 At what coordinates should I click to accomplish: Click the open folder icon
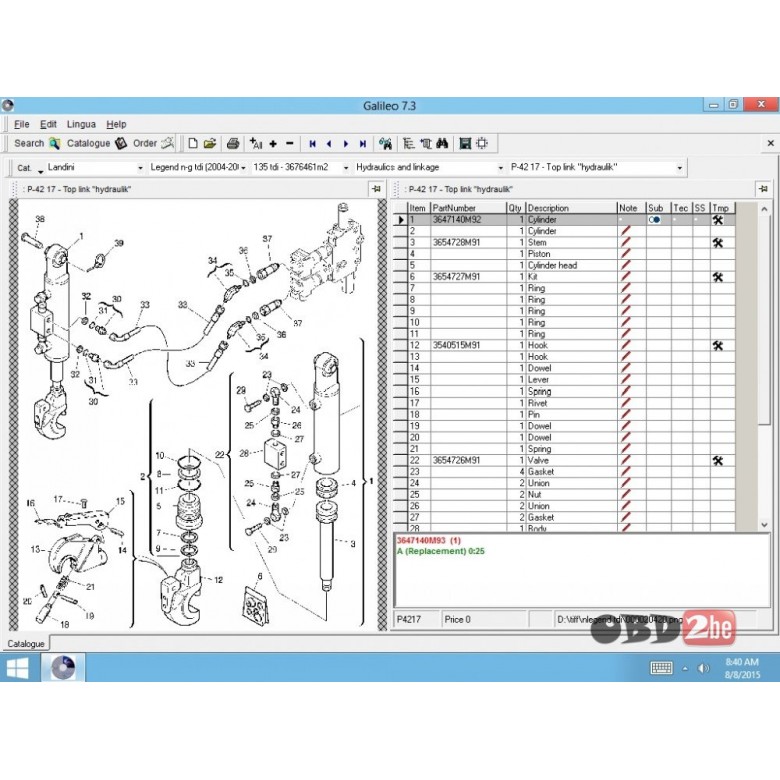point(210,144)
